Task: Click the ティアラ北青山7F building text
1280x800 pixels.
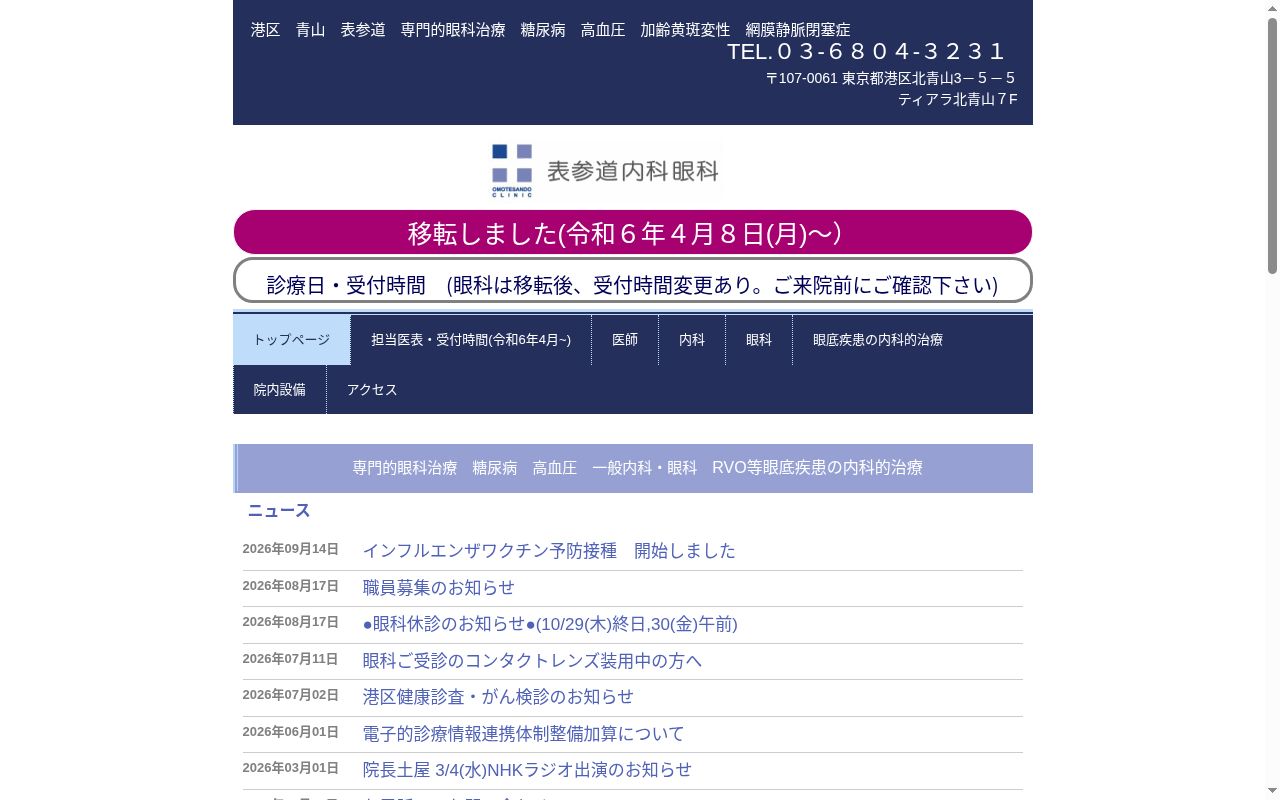Action: tap(958, 99)
